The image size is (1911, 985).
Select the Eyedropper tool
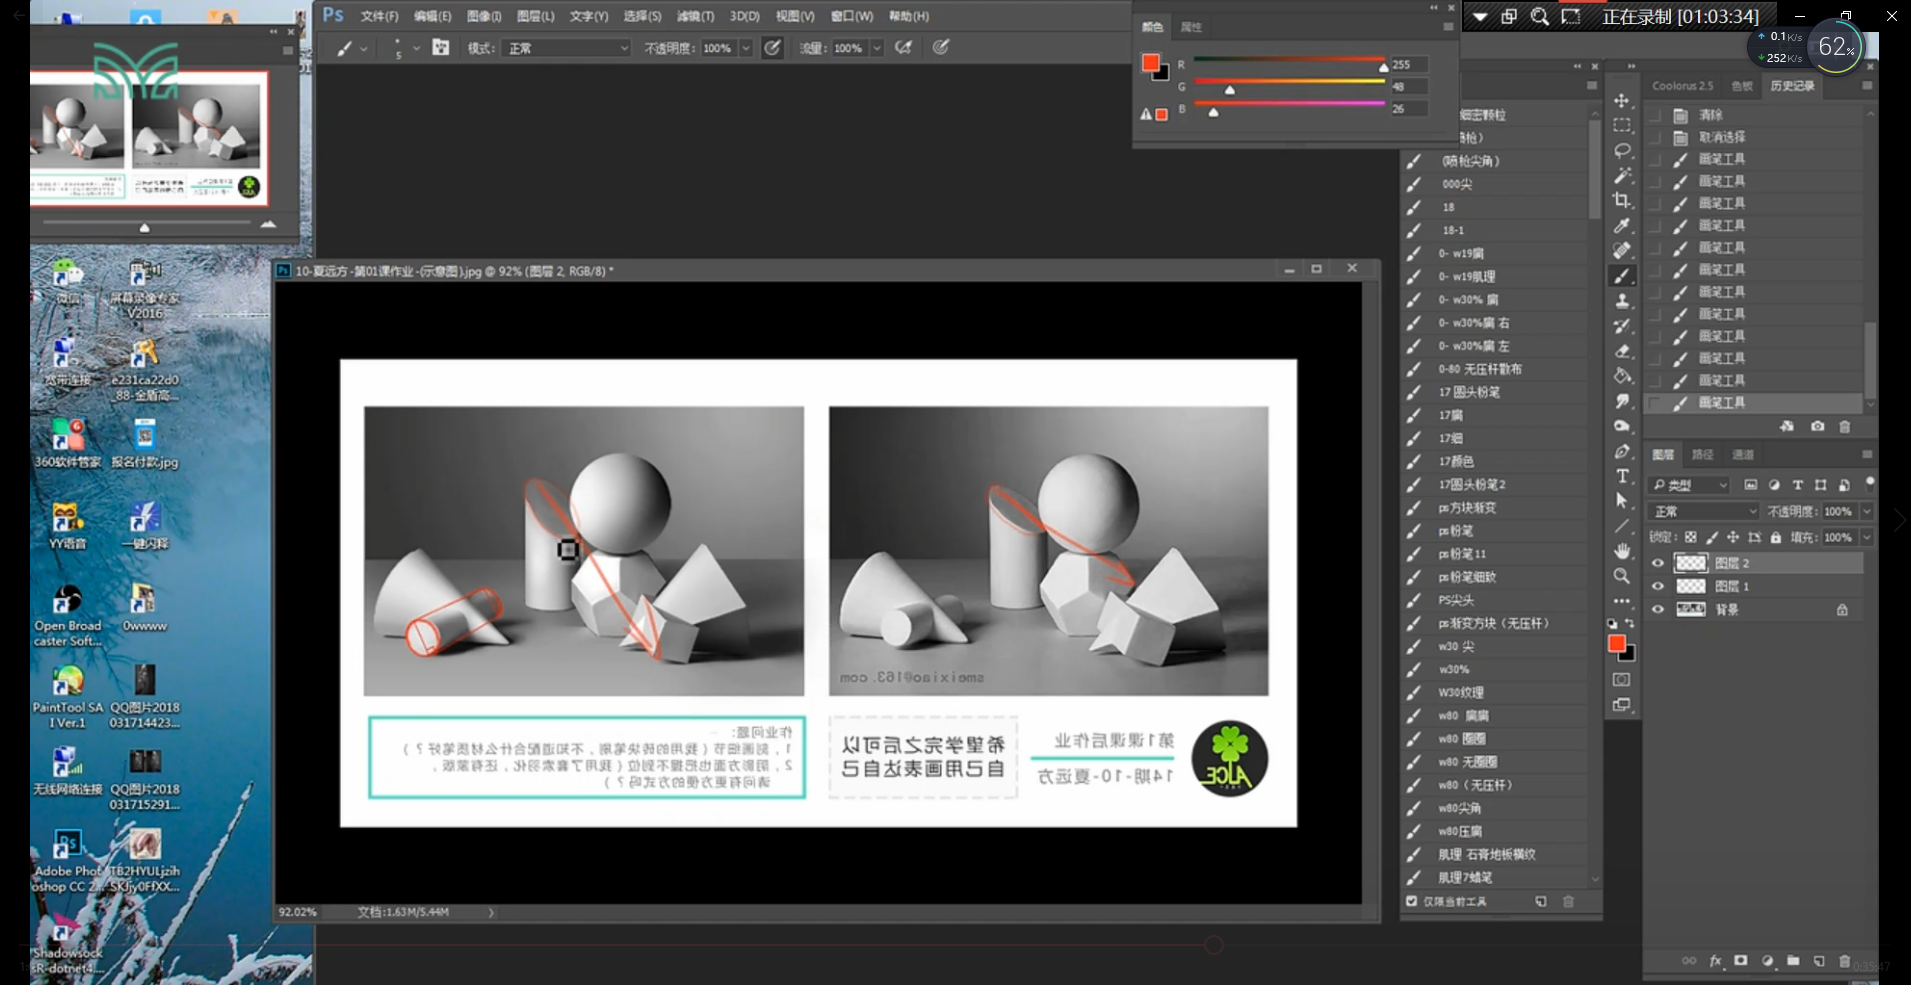point(1622,226)
